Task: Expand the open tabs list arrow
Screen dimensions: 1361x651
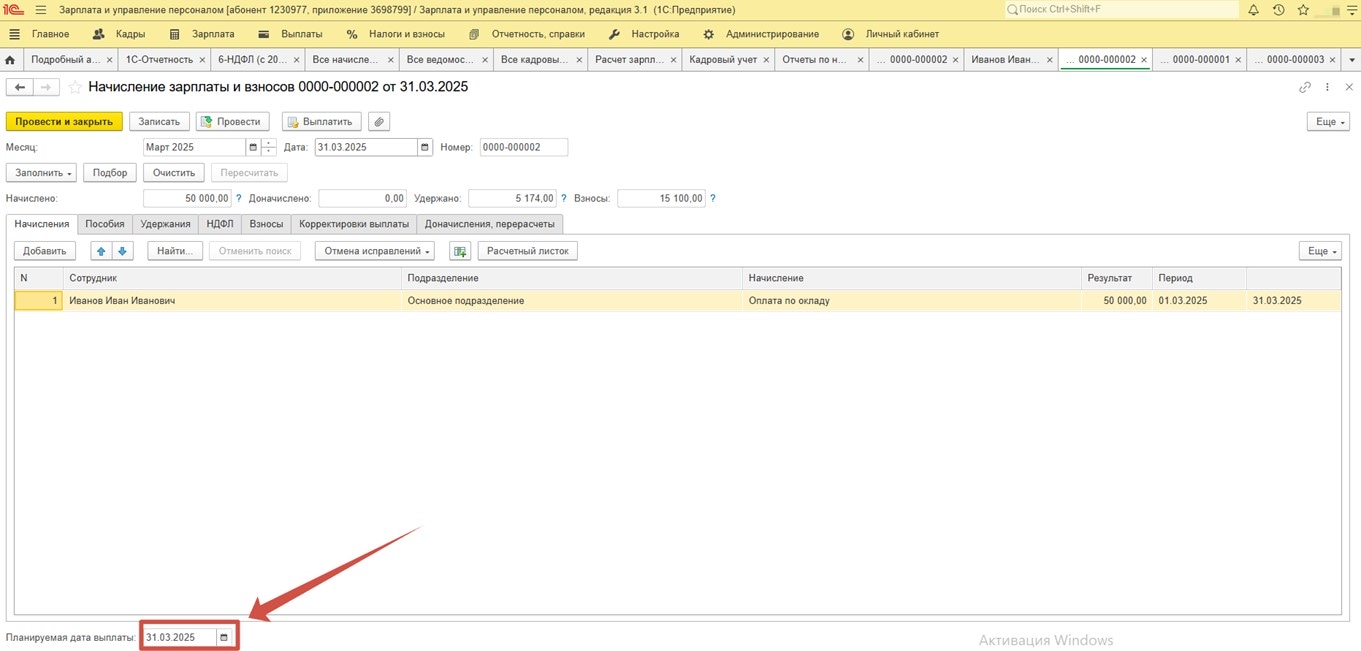Action: tap(1352, 60)
